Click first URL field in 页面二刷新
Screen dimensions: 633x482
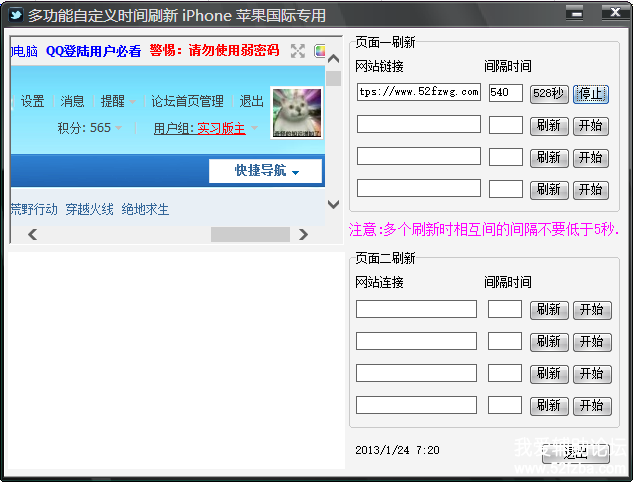pyautogui.click(x=416, y=309)
